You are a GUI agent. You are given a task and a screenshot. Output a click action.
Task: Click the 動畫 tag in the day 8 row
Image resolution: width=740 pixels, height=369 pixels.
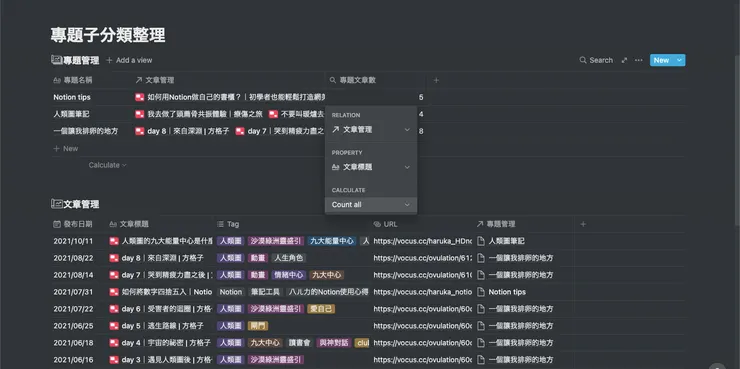pyautogui.click(x=258, y=258)
